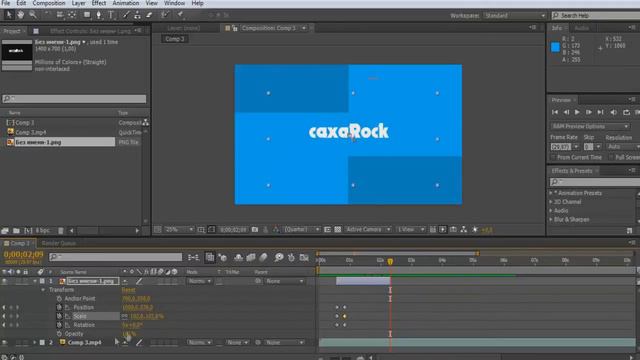Image resolution: width=640 pixels, height=360 pixels.
Task: Open Composition menu
Action: [x=49, y=3]
